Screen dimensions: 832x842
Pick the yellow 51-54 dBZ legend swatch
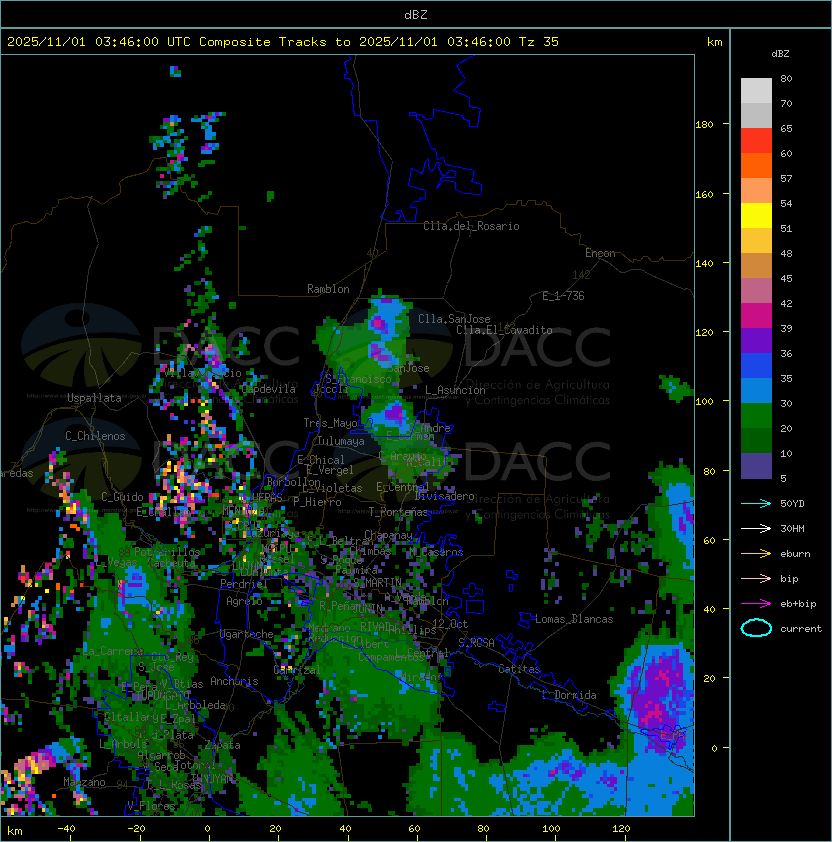[x=756, y=216]
